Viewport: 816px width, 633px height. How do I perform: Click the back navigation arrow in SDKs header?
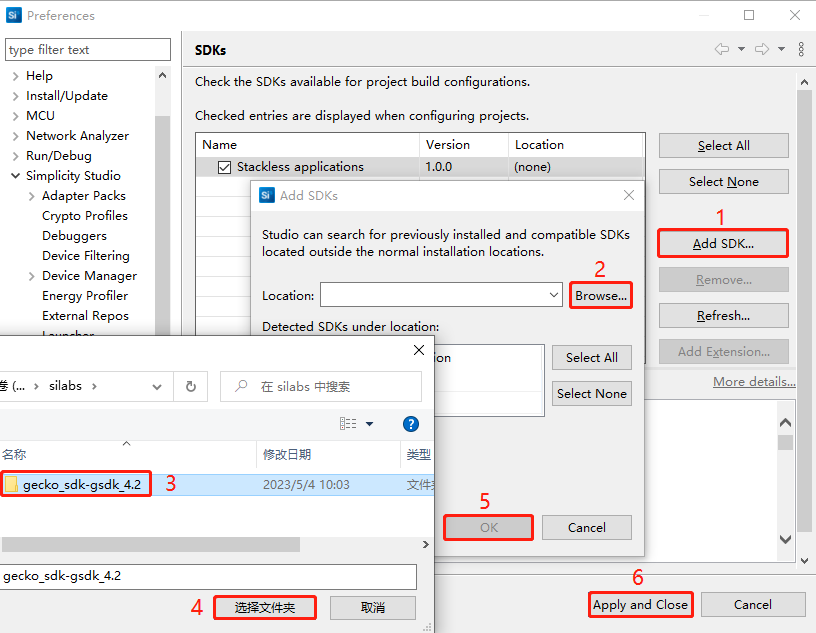(721, 49)
